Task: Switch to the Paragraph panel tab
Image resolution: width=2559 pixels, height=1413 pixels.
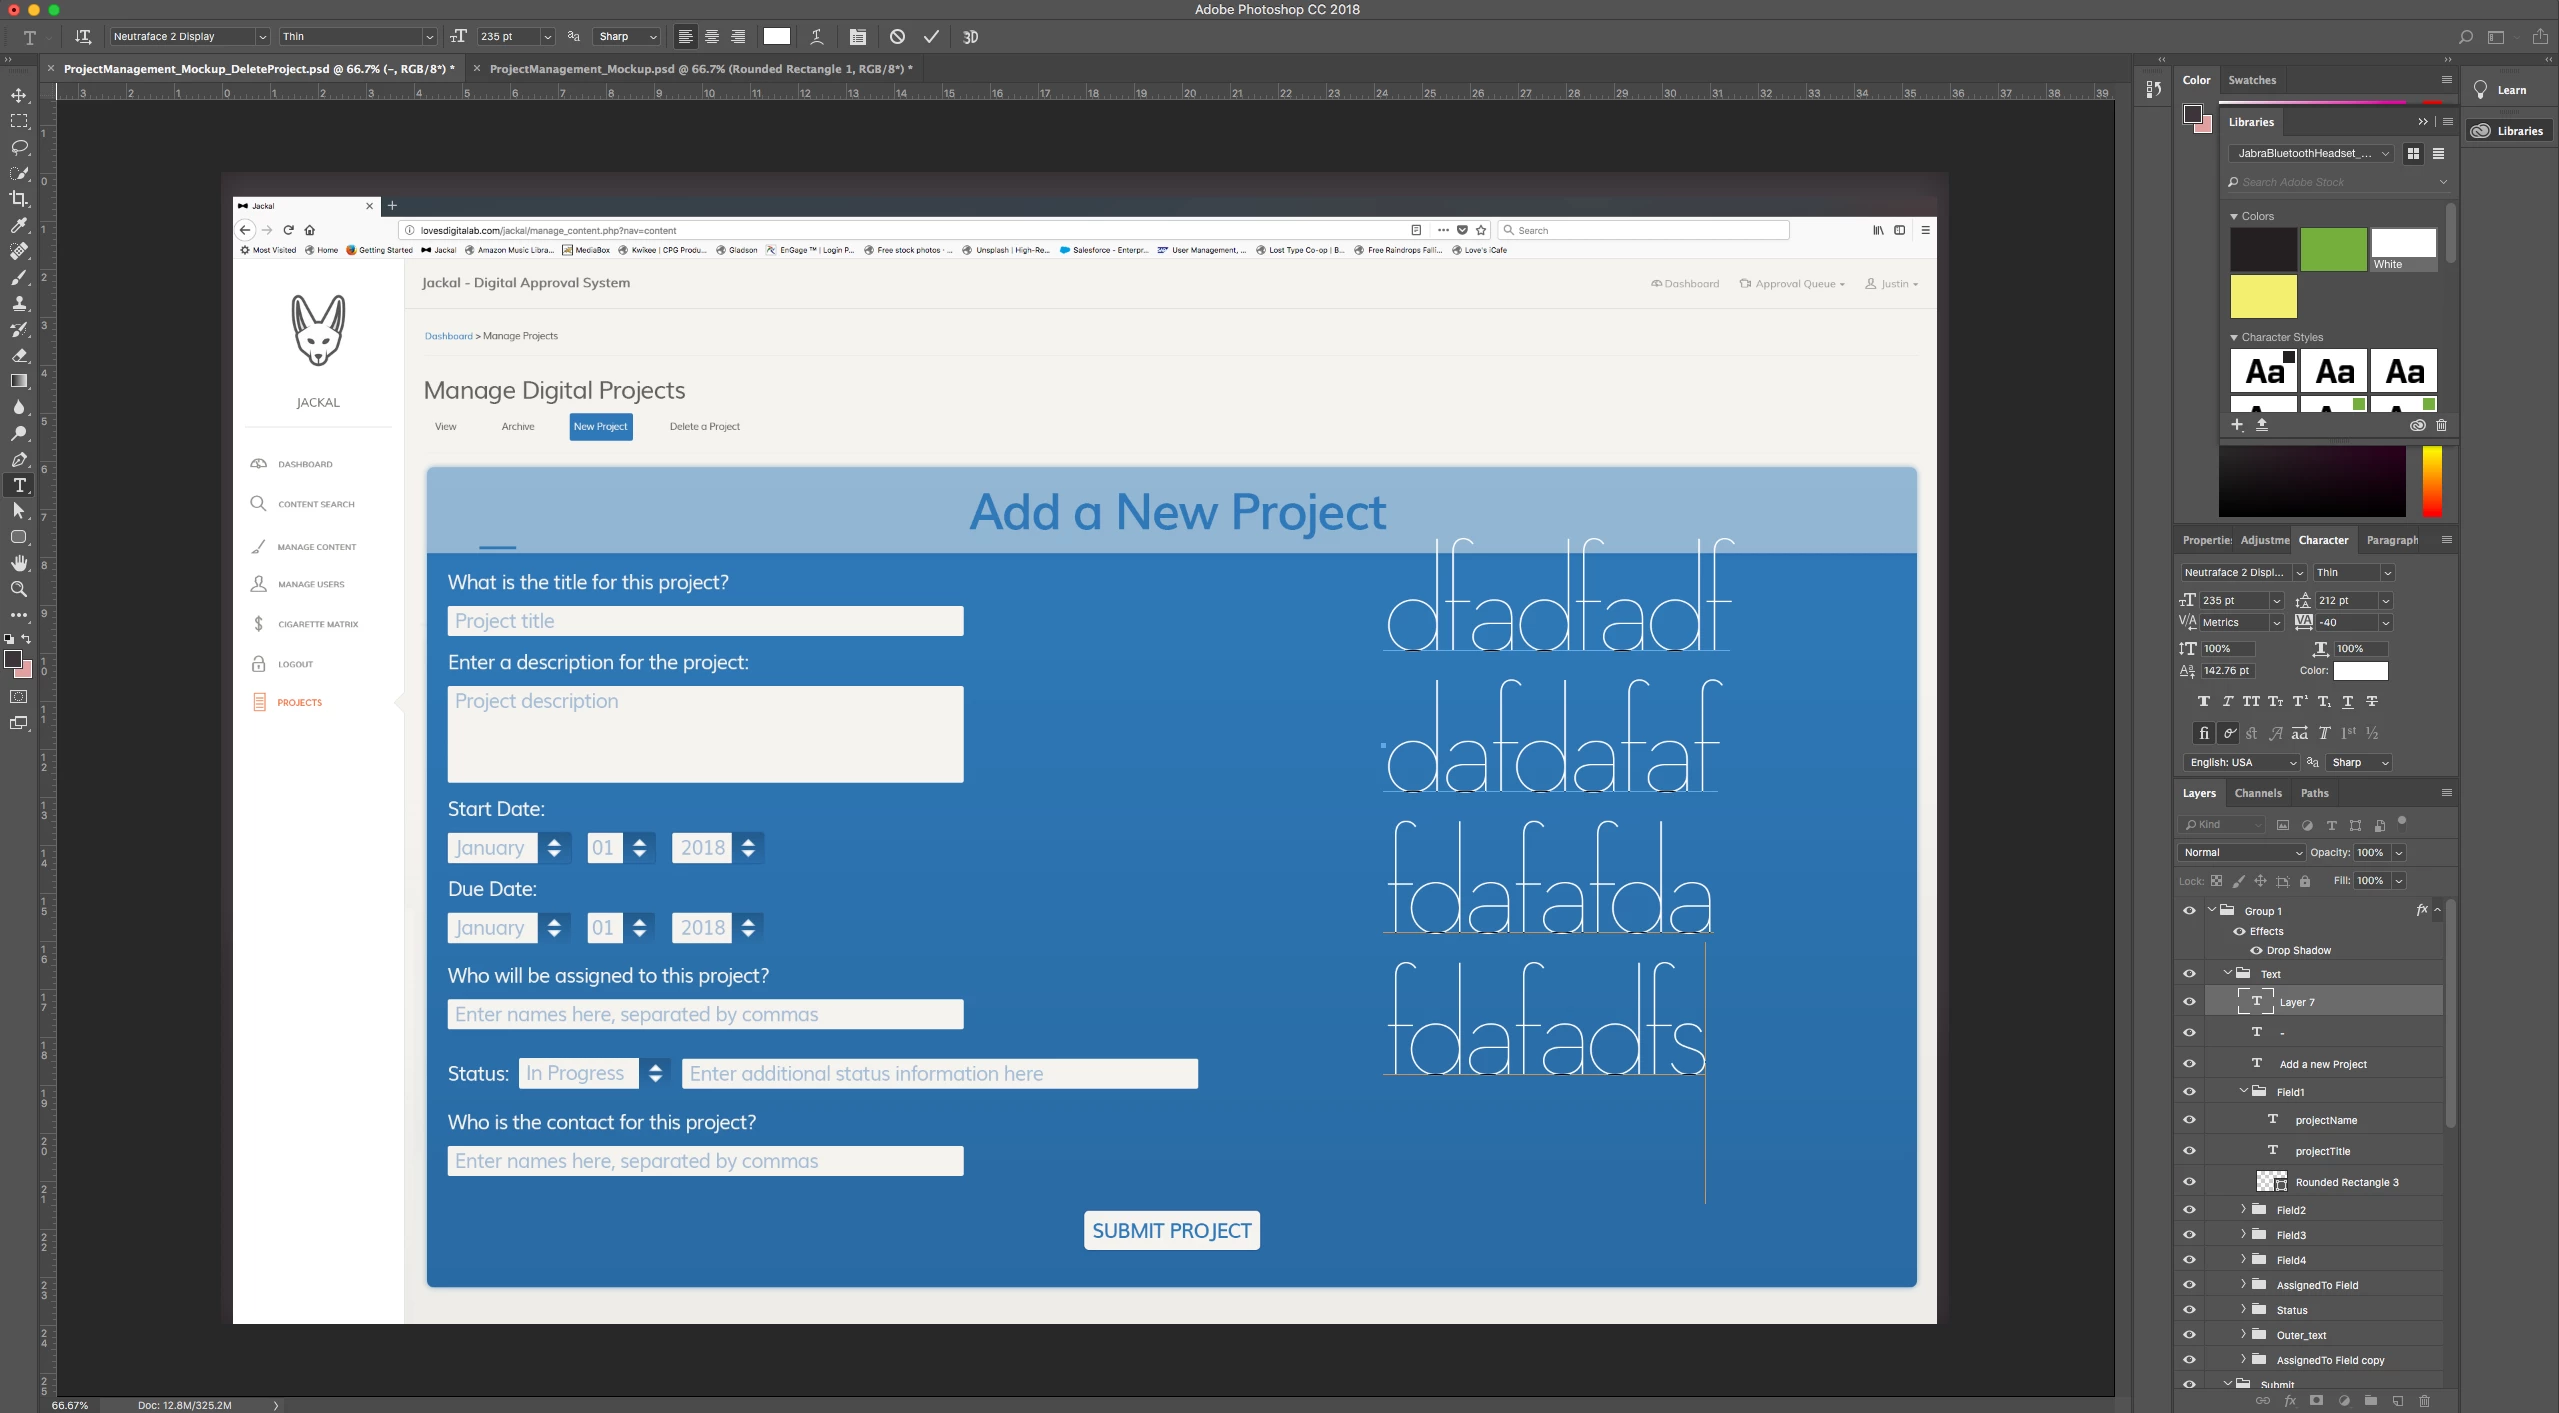Action: [2391, 540]
